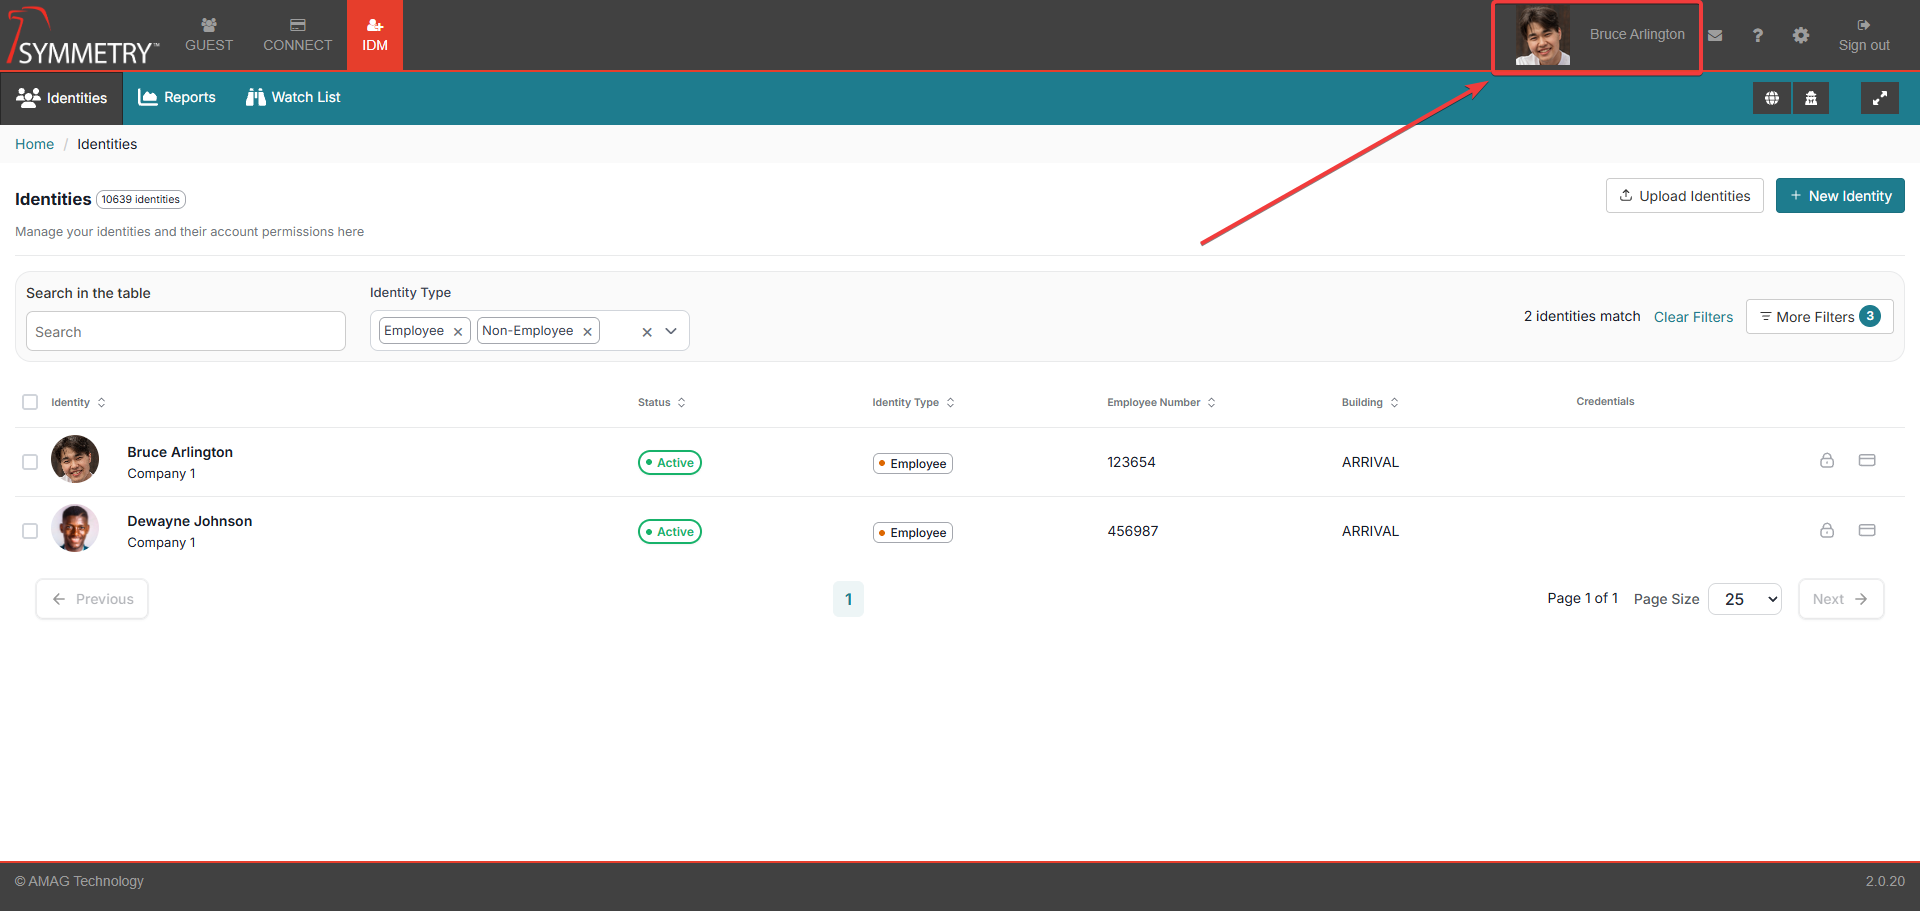This screenshot has height=911, width=1920.
Task: Check the box for Bruce Arlington row
Action: [x=30, y=462]
